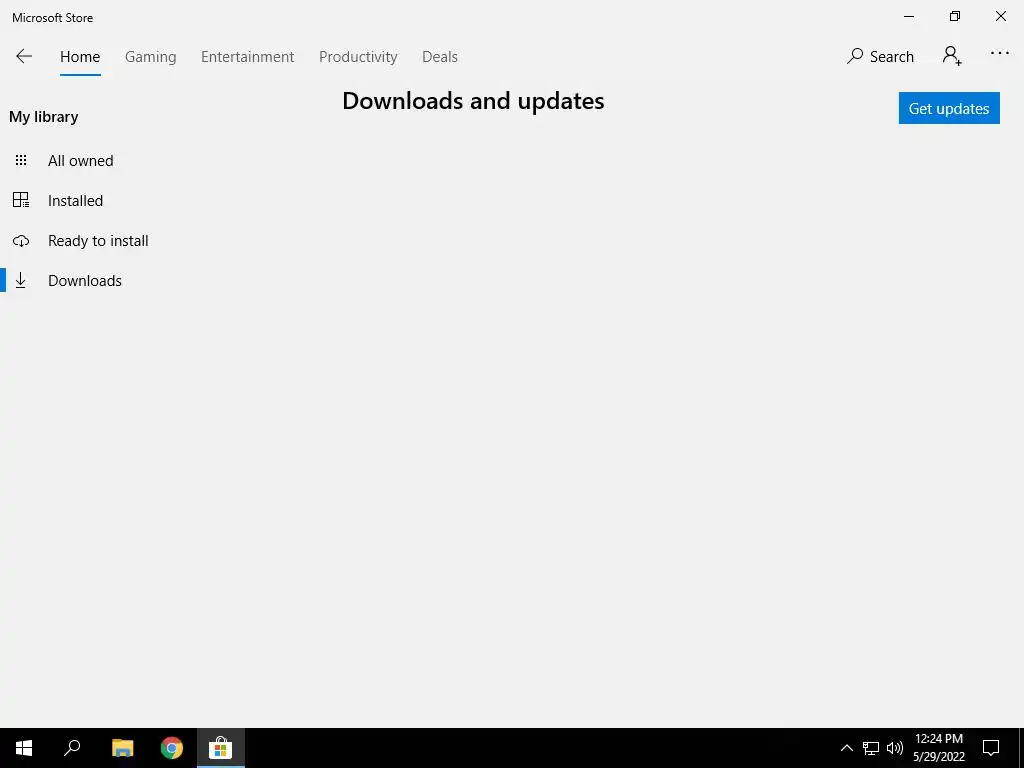This screenshot has width=1024, height=768.
Task: Open the Action Center notifications icon
Action: [x=991, y=748]
